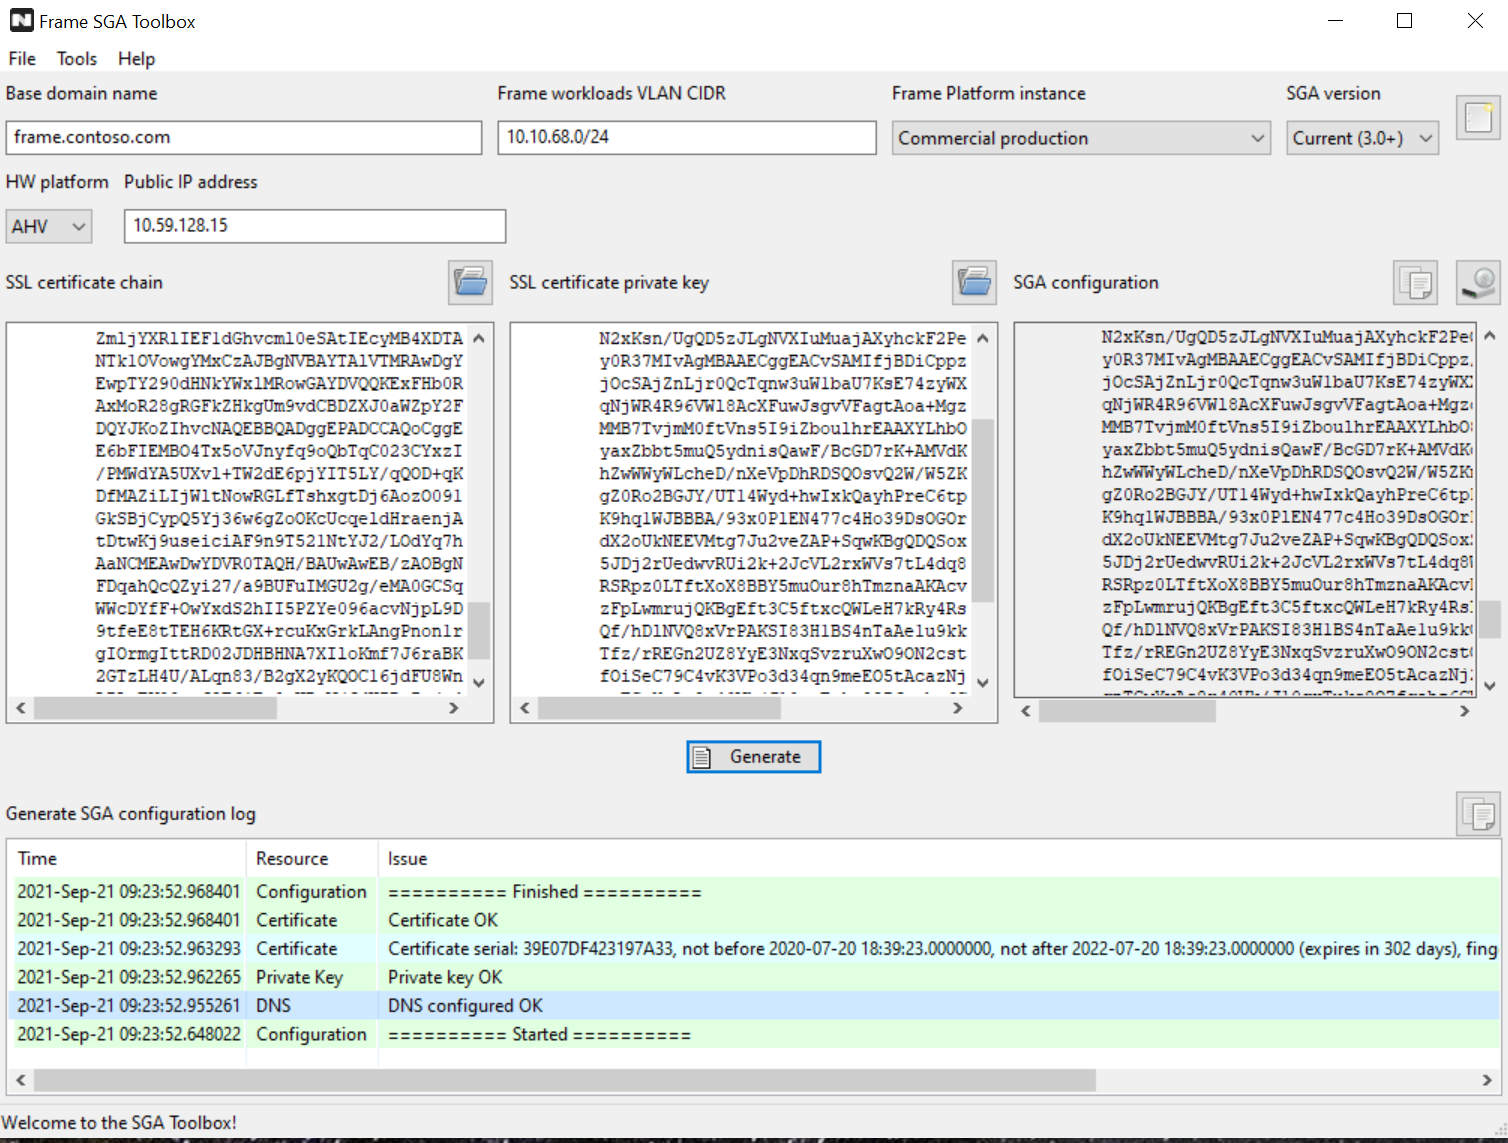Open the Tools menu

pyautogui.click(x=77, y=59)
